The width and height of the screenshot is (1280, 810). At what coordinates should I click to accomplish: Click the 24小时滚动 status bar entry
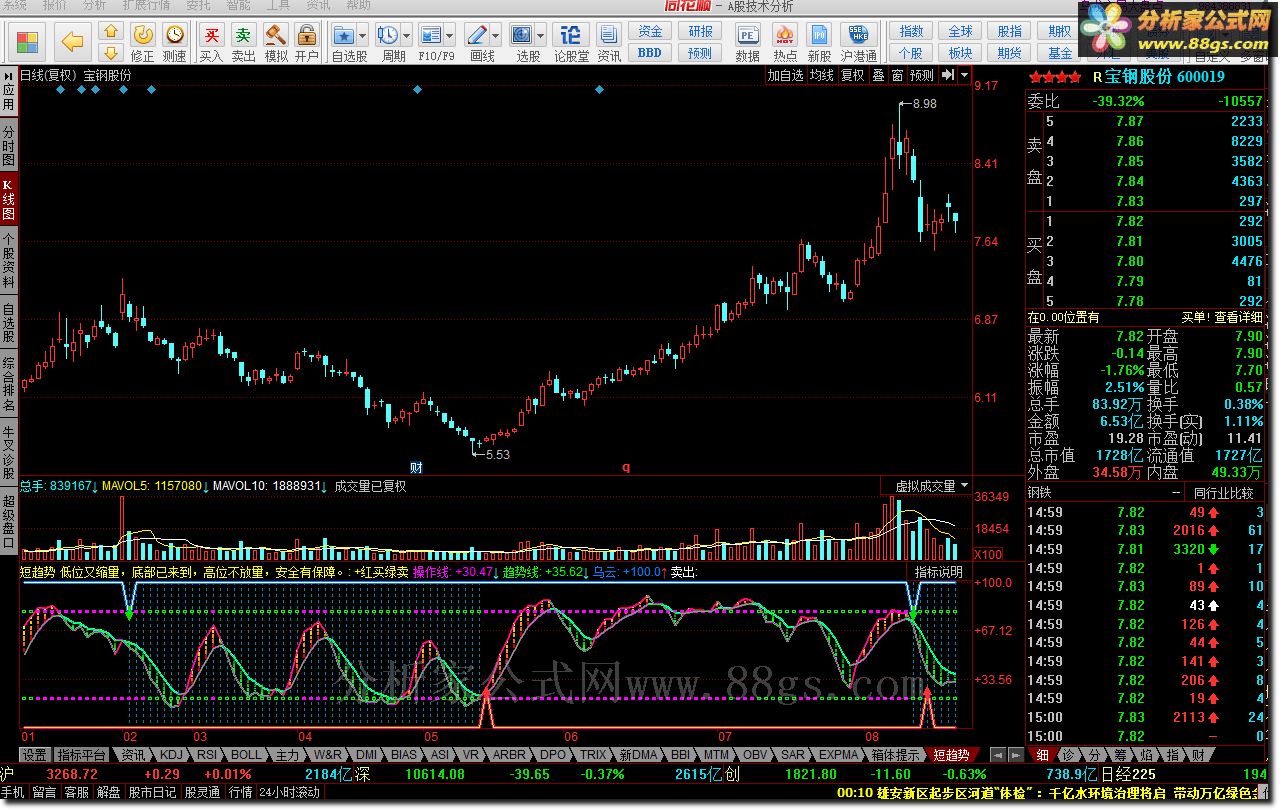[x=290, y=792]
